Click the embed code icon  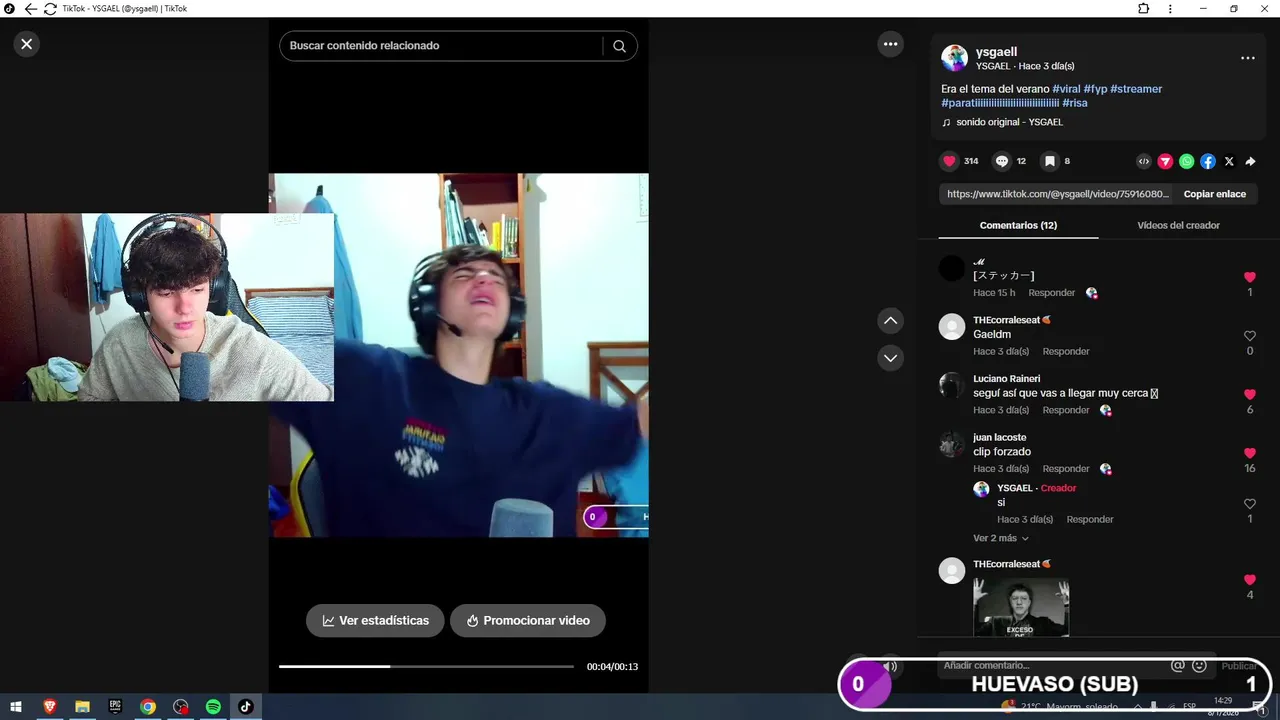(x=1144, y=161)
